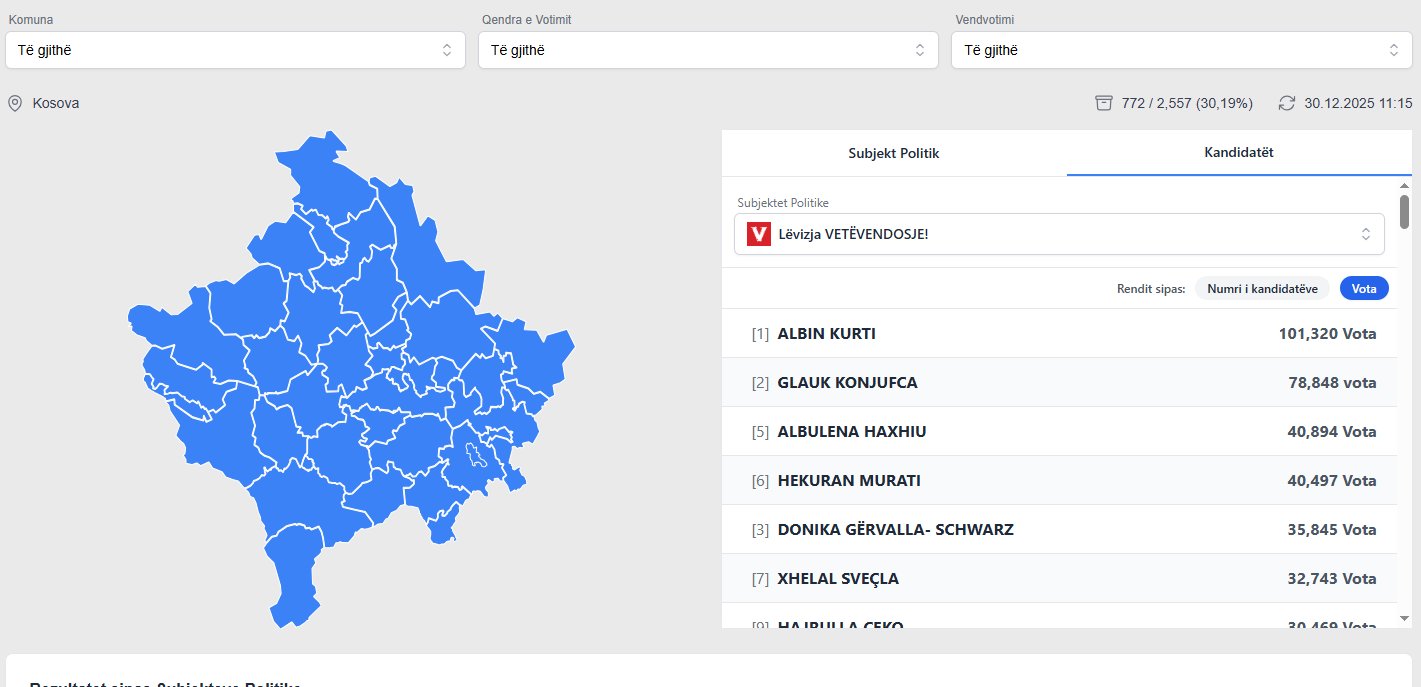Click the Komuna dropdown chevron arrows
1421x687 pixels.
(447, 50)
